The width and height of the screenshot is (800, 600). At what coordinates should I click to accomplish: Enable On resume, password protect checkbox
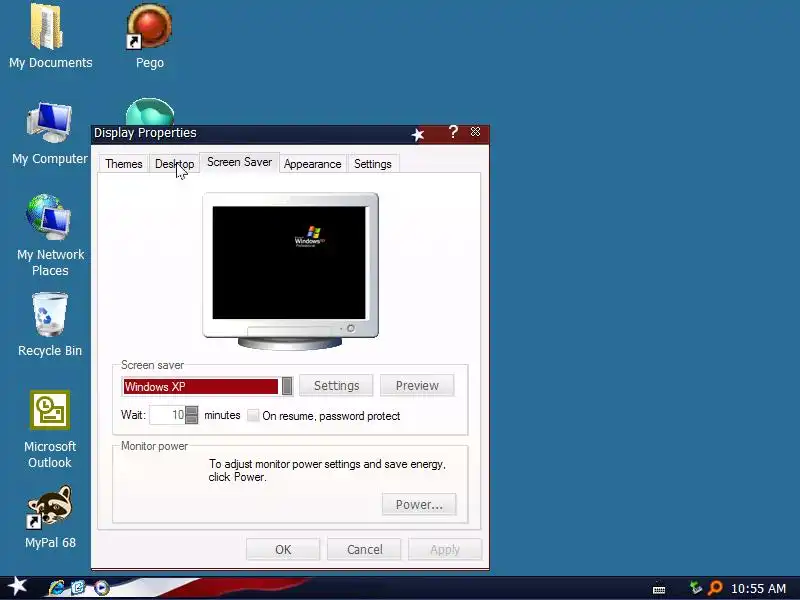pyautogui.click(x=253, y=415)
